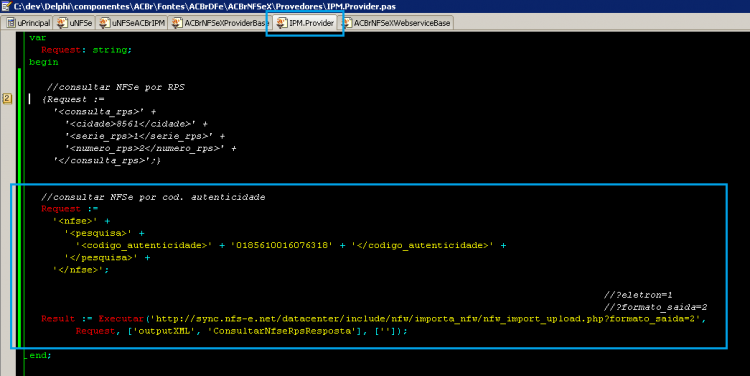Click the '<nfse>' string line
Screen dimensions: 750x376
click(x=81, y=221)
